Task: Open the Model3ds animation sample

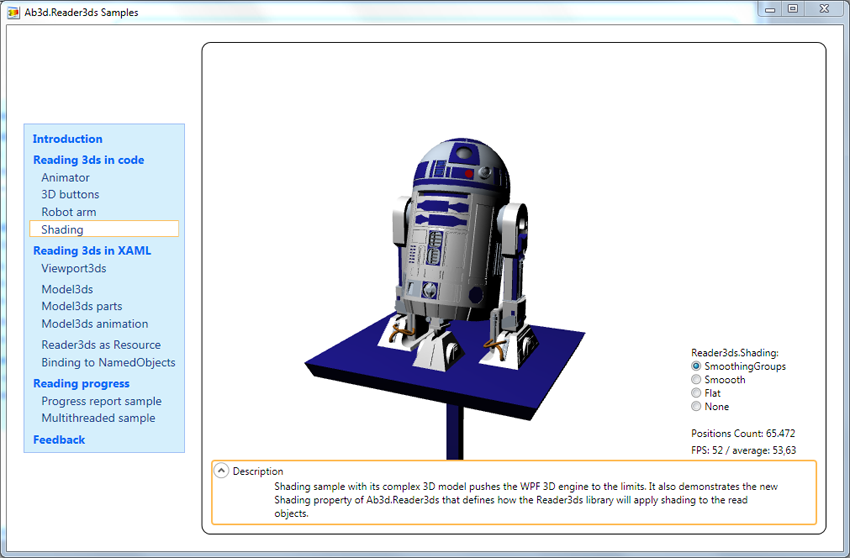Action: tap(94, 324)
